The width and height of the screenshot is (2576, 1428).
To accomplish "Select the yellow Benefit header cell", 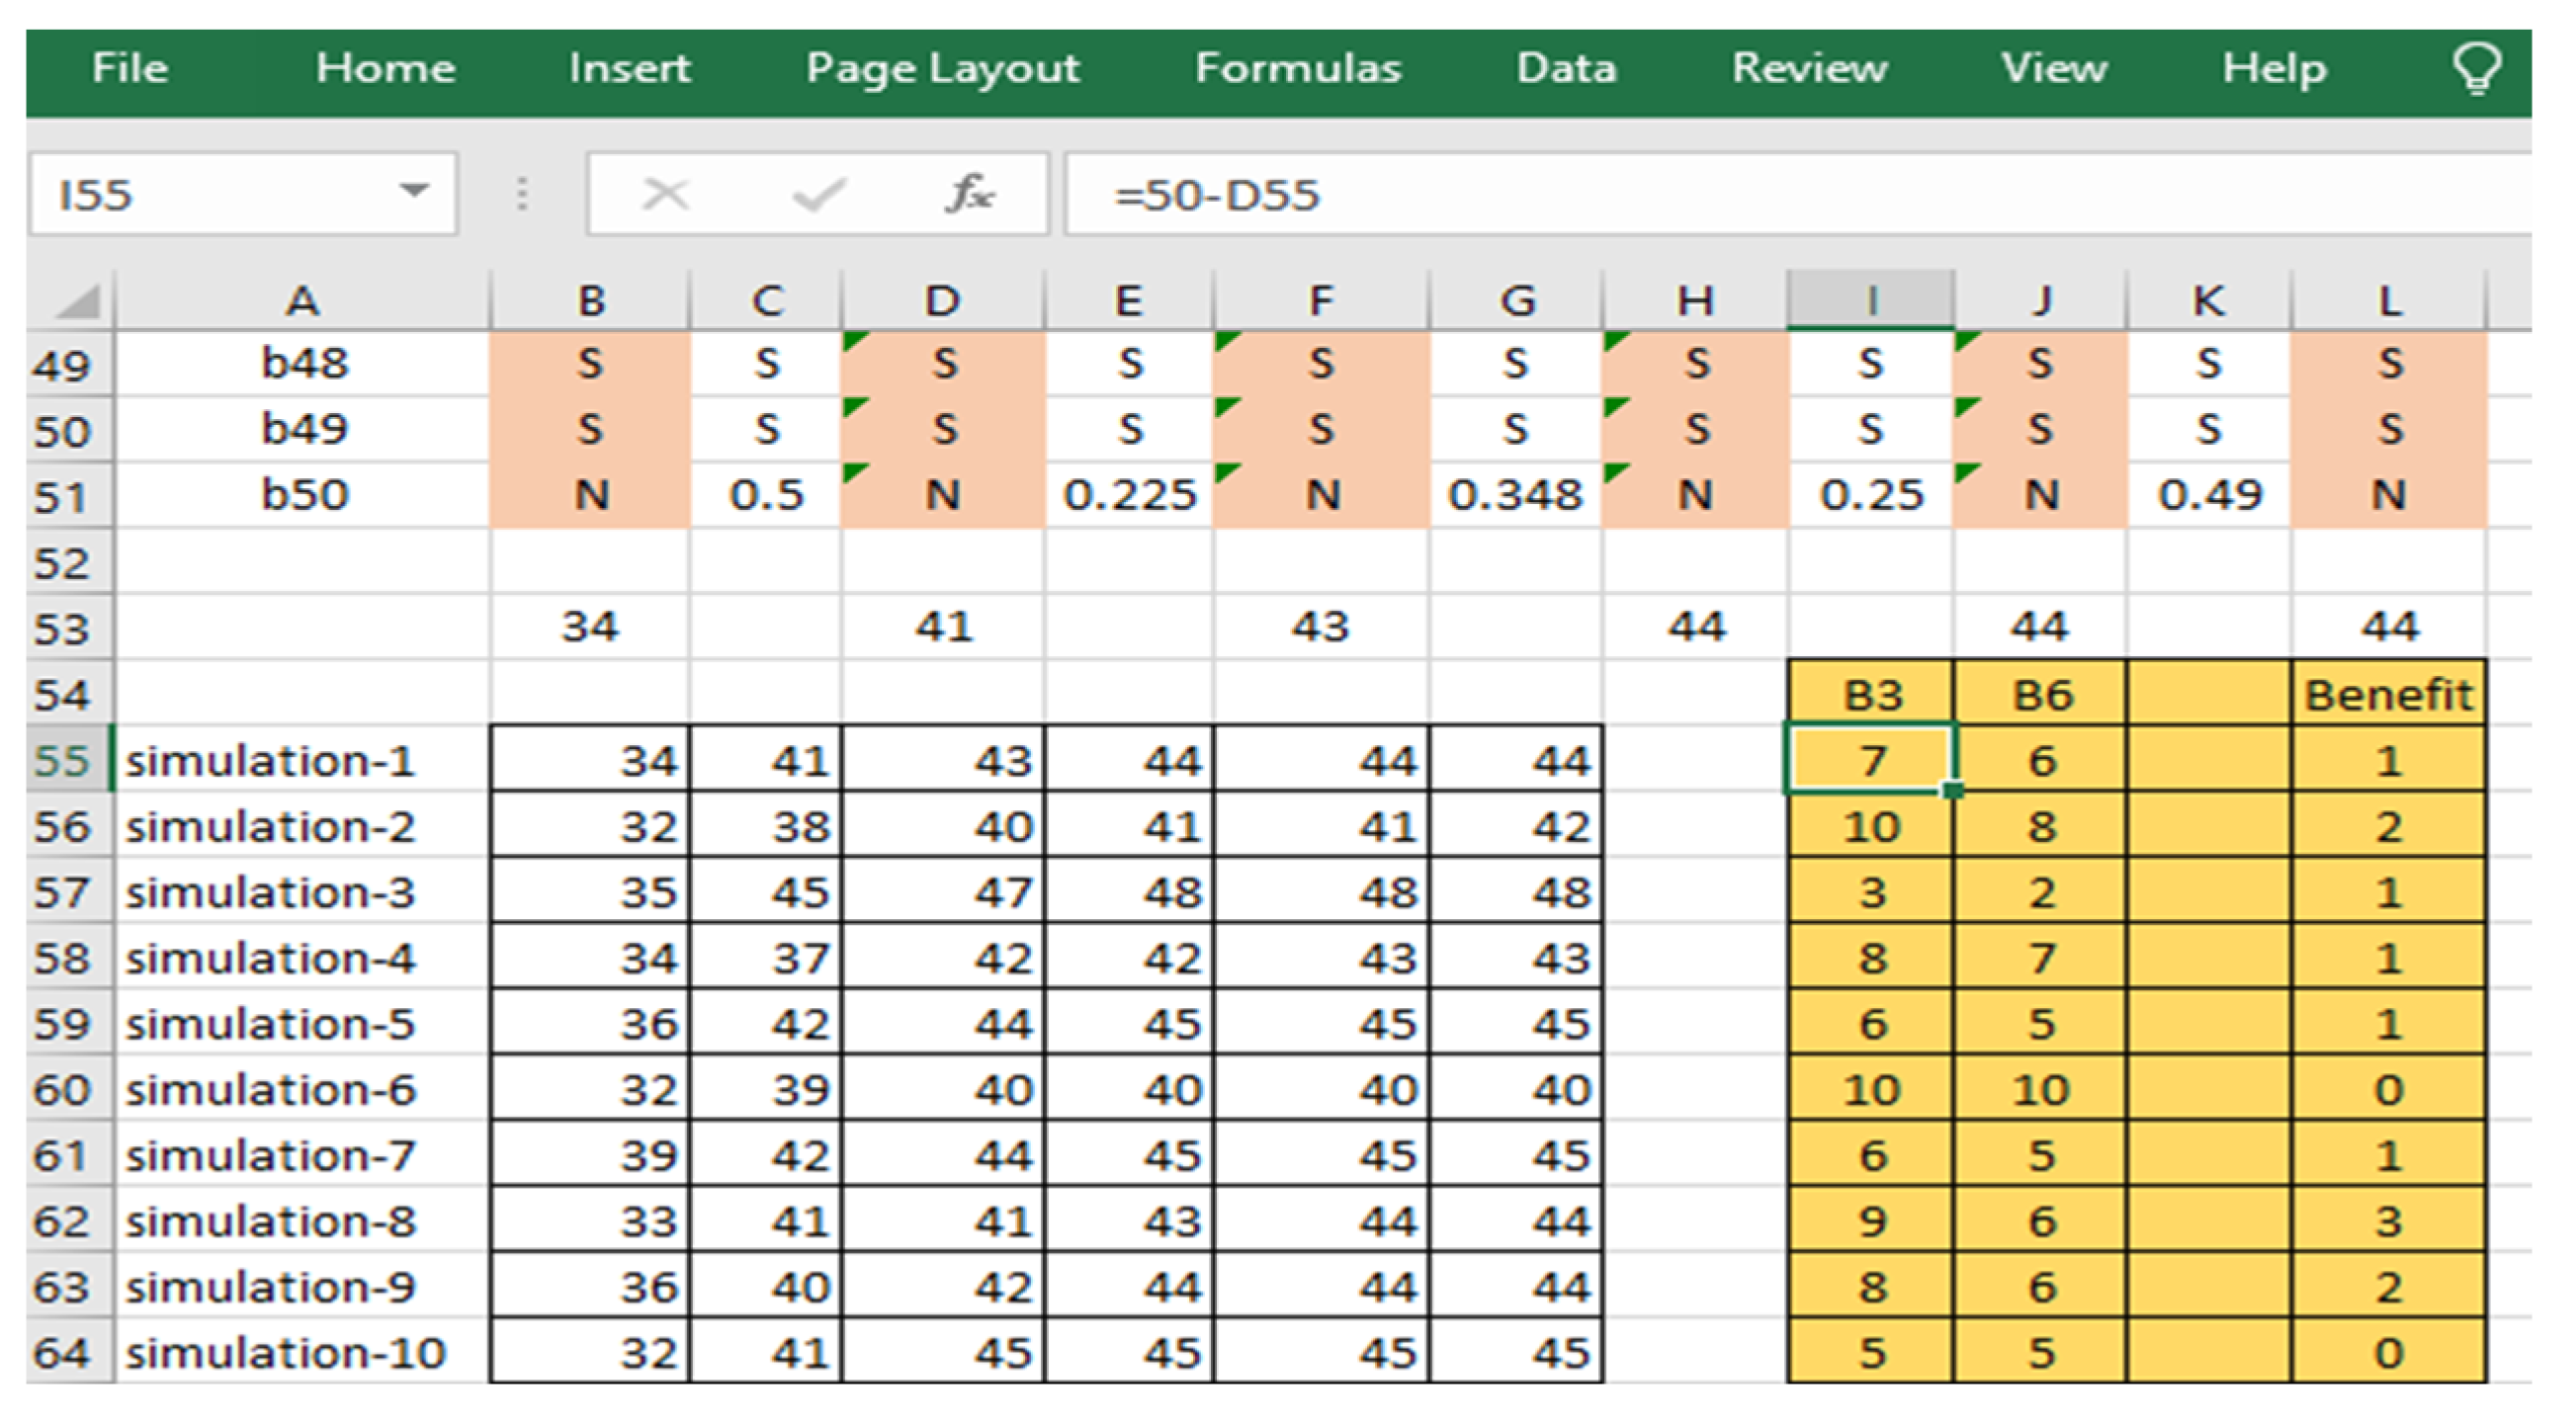I will (x=2387, y=694).
